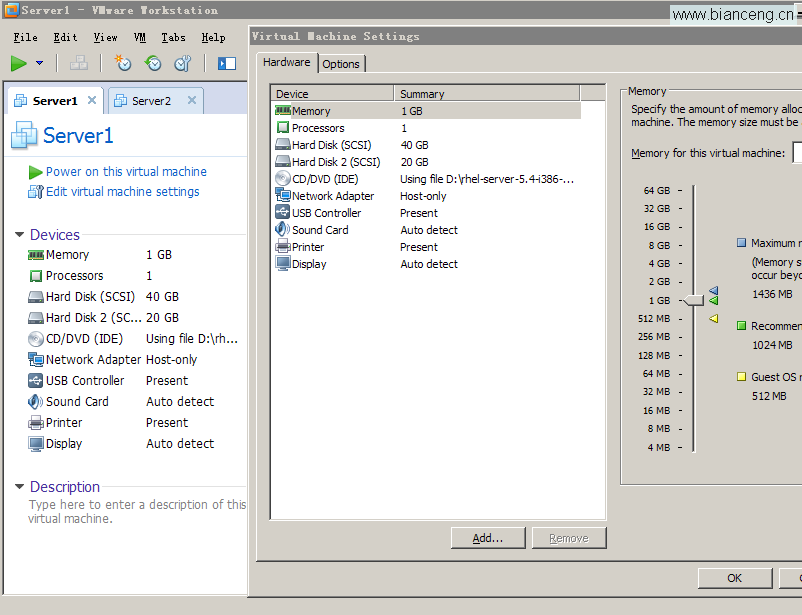Image resolution: width=802 pixels, height=615 pixels.
Task: Open the File menu
Action: click(25, 37)
